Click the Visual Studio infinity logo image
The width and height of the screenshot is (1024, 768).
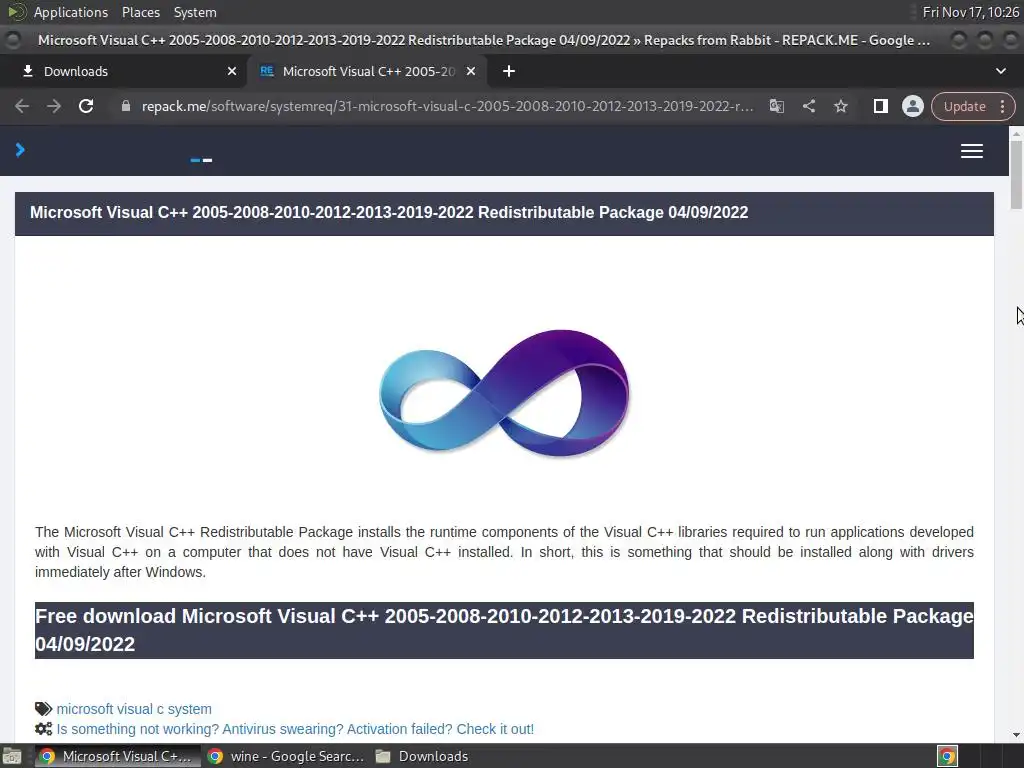504,393
